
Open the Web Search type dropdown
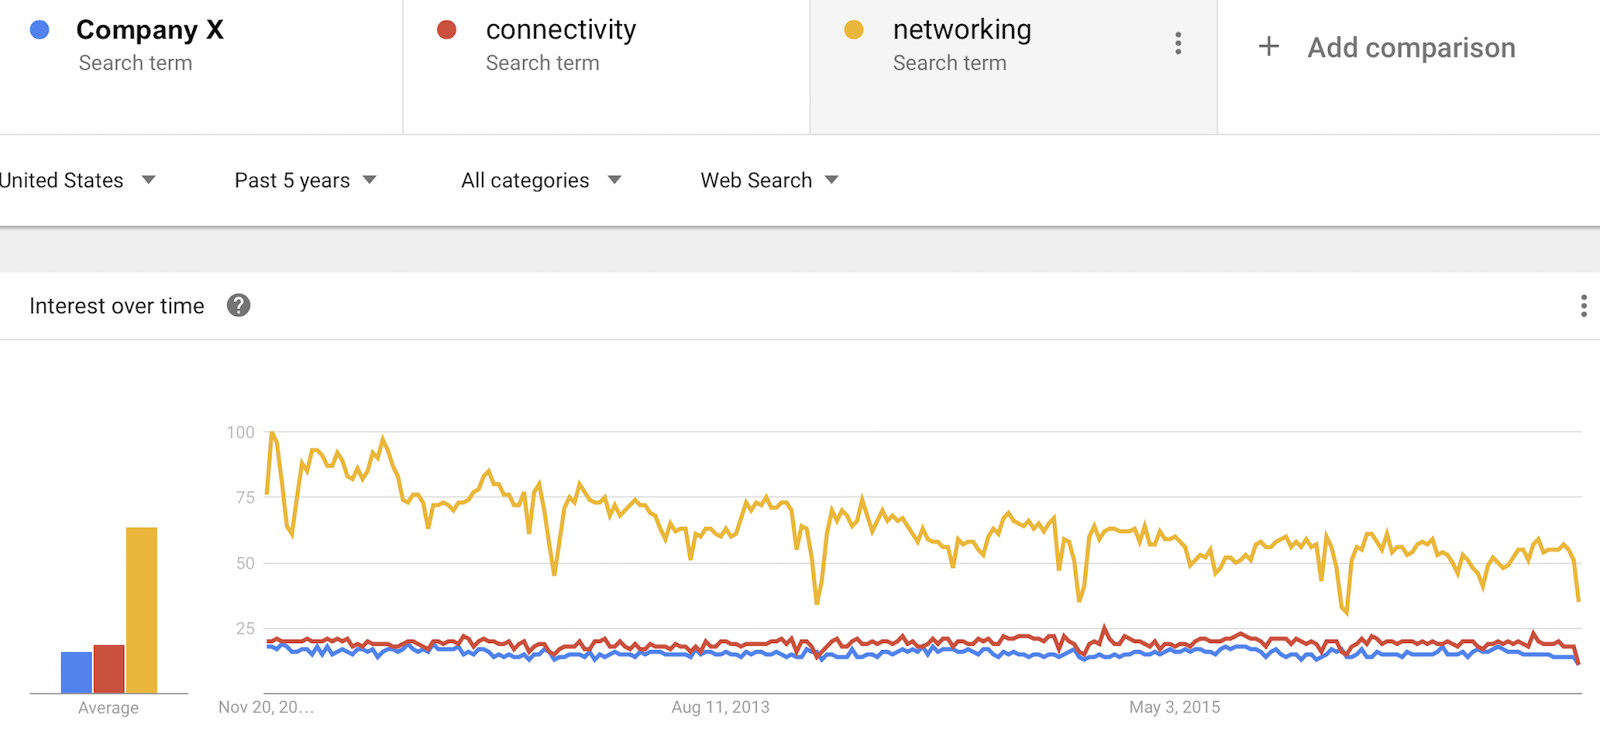pyautogui.click(x=769, y=180)
